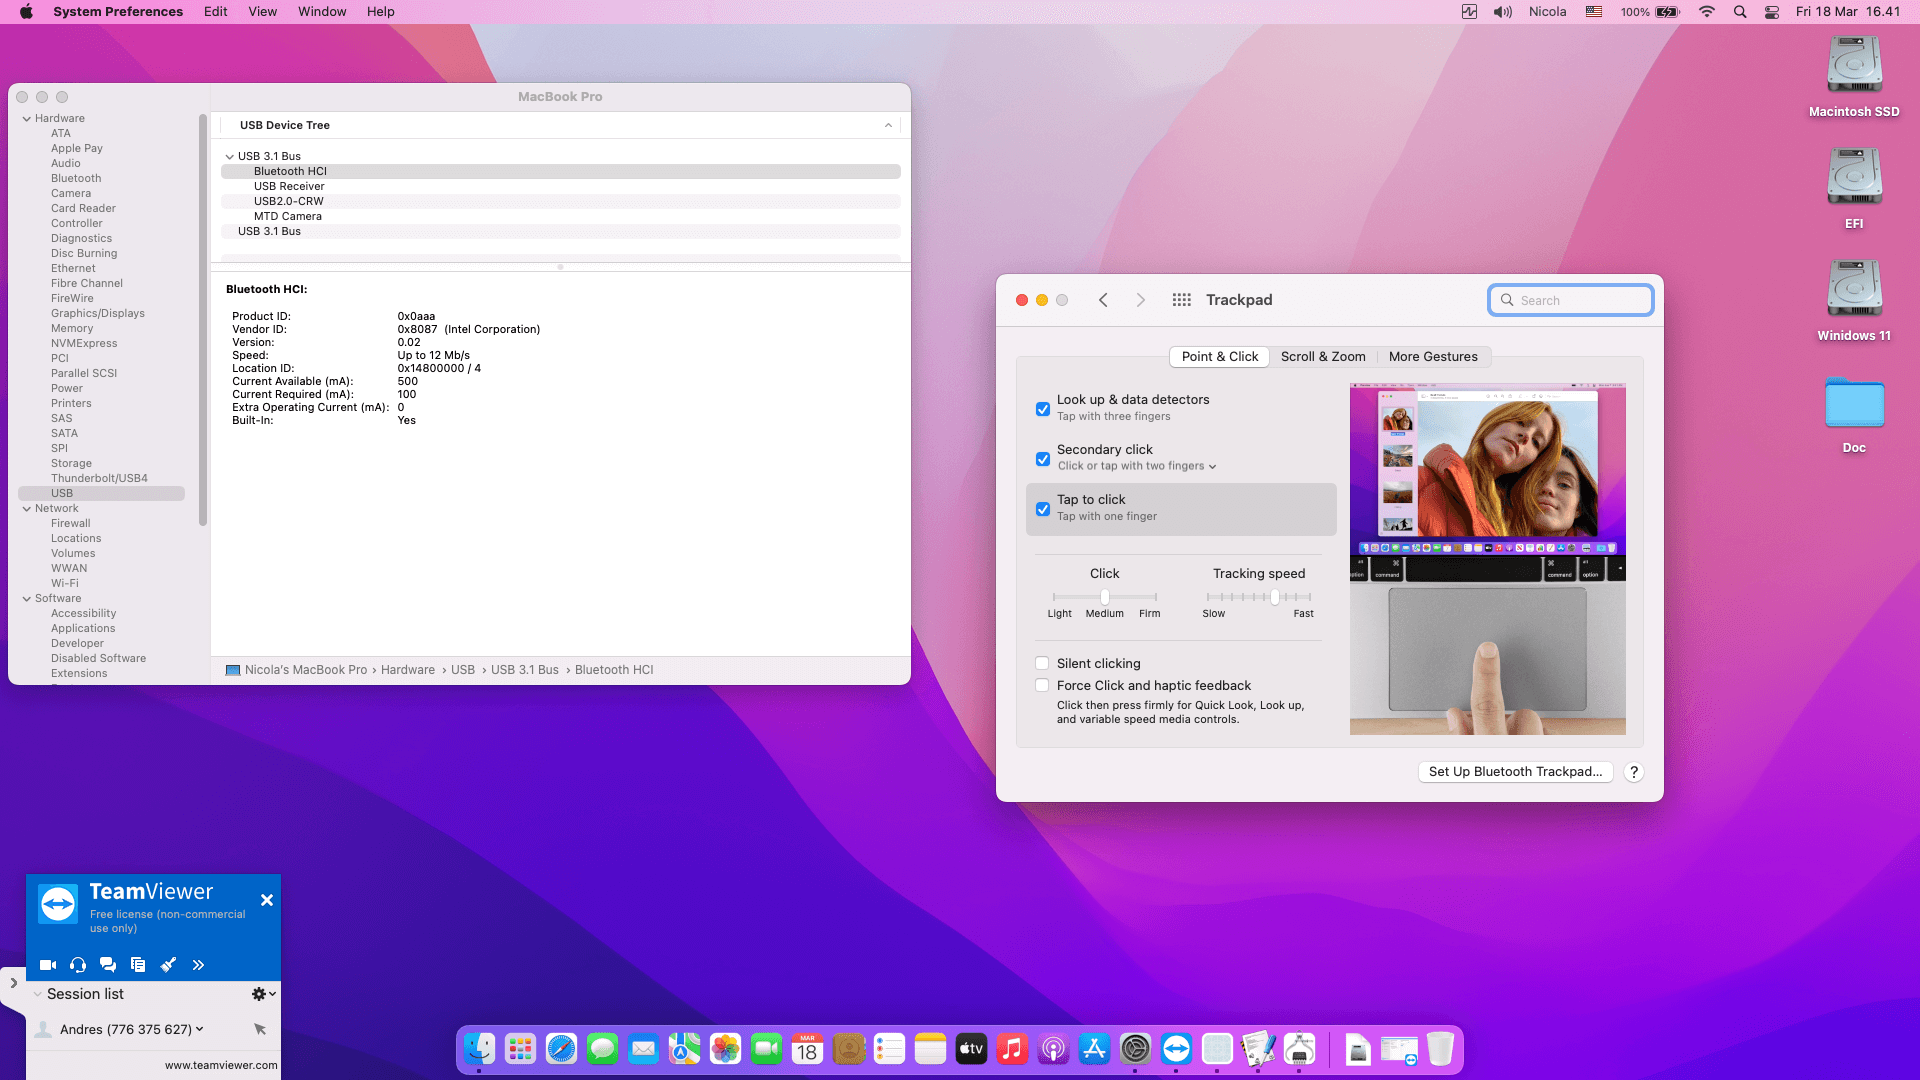1920x1080 pixels.
Task: Open Photos app in the Dock
Action: pos(725,1049)
